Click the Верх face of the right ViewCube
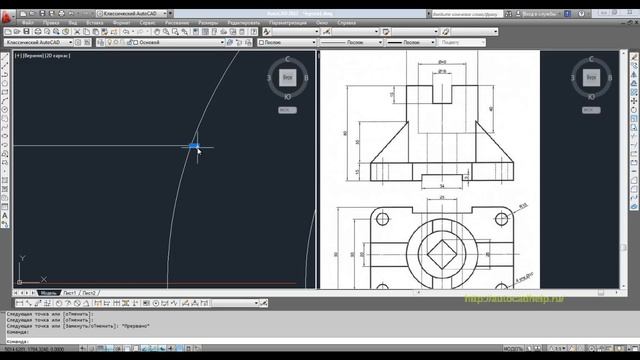 (591, 77)
